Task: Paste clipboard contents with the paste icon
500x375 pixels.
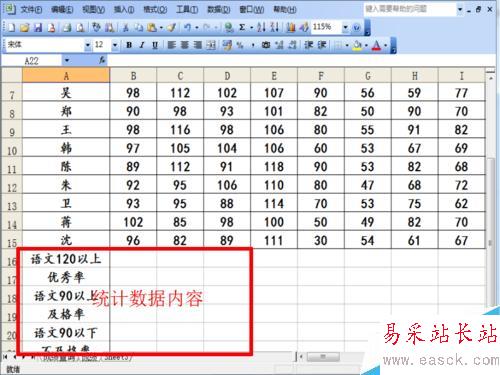Action: pyautogui.click(x=152, y=27)
